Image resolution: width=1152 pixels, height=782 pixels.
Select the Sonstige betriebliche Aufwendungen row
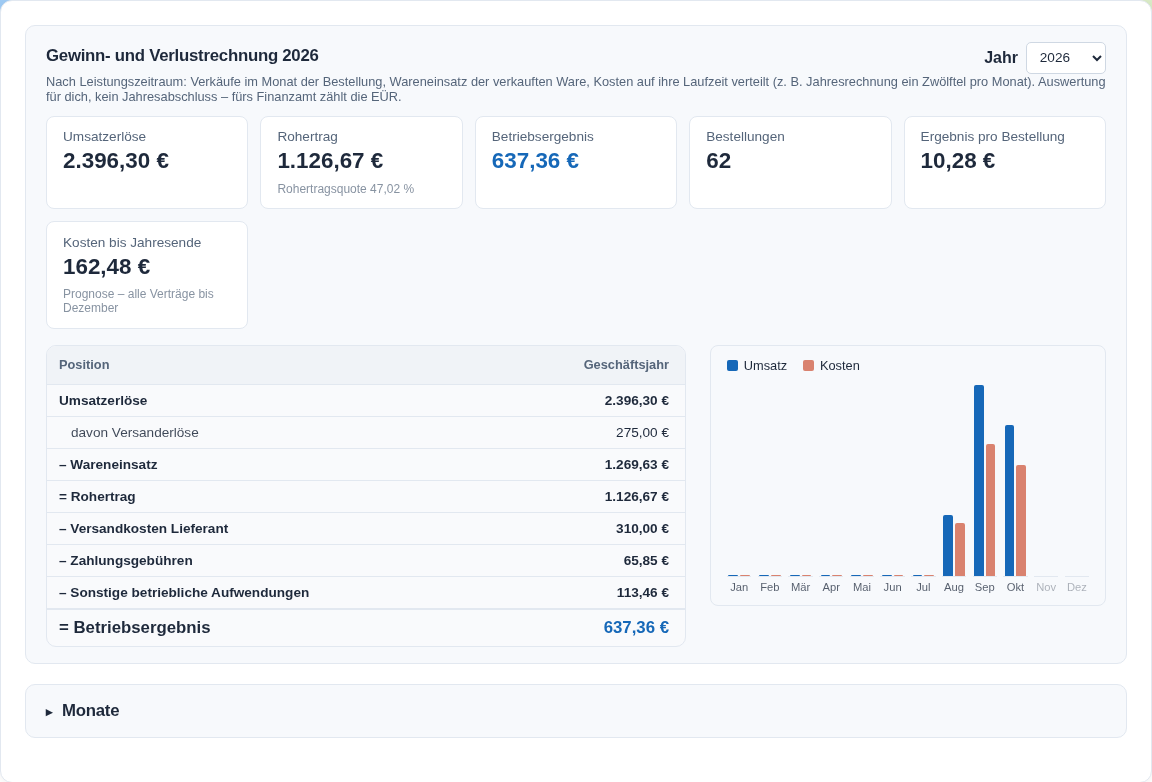[366, 592]
